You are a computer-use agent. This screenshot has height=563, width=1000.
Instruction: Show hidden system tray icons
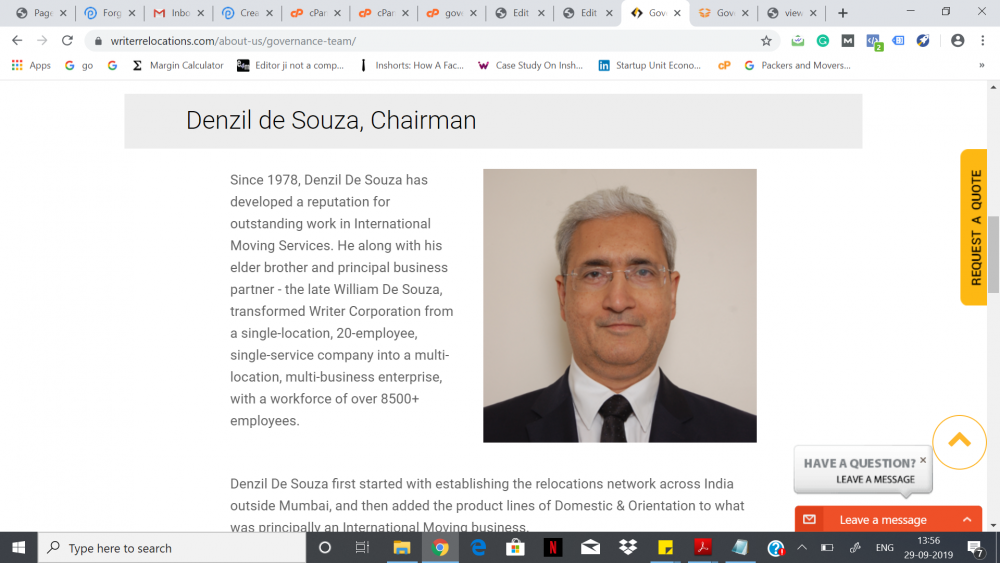click(802, 548)
